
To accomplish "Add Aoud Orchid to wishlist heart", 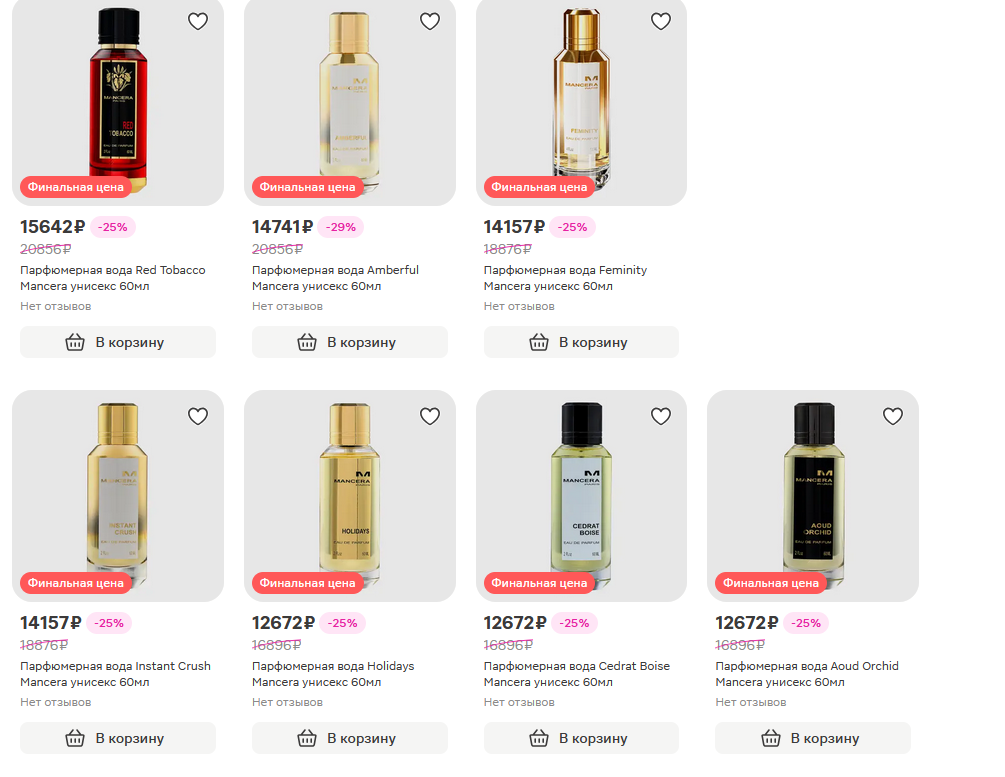I will (893, 416).
